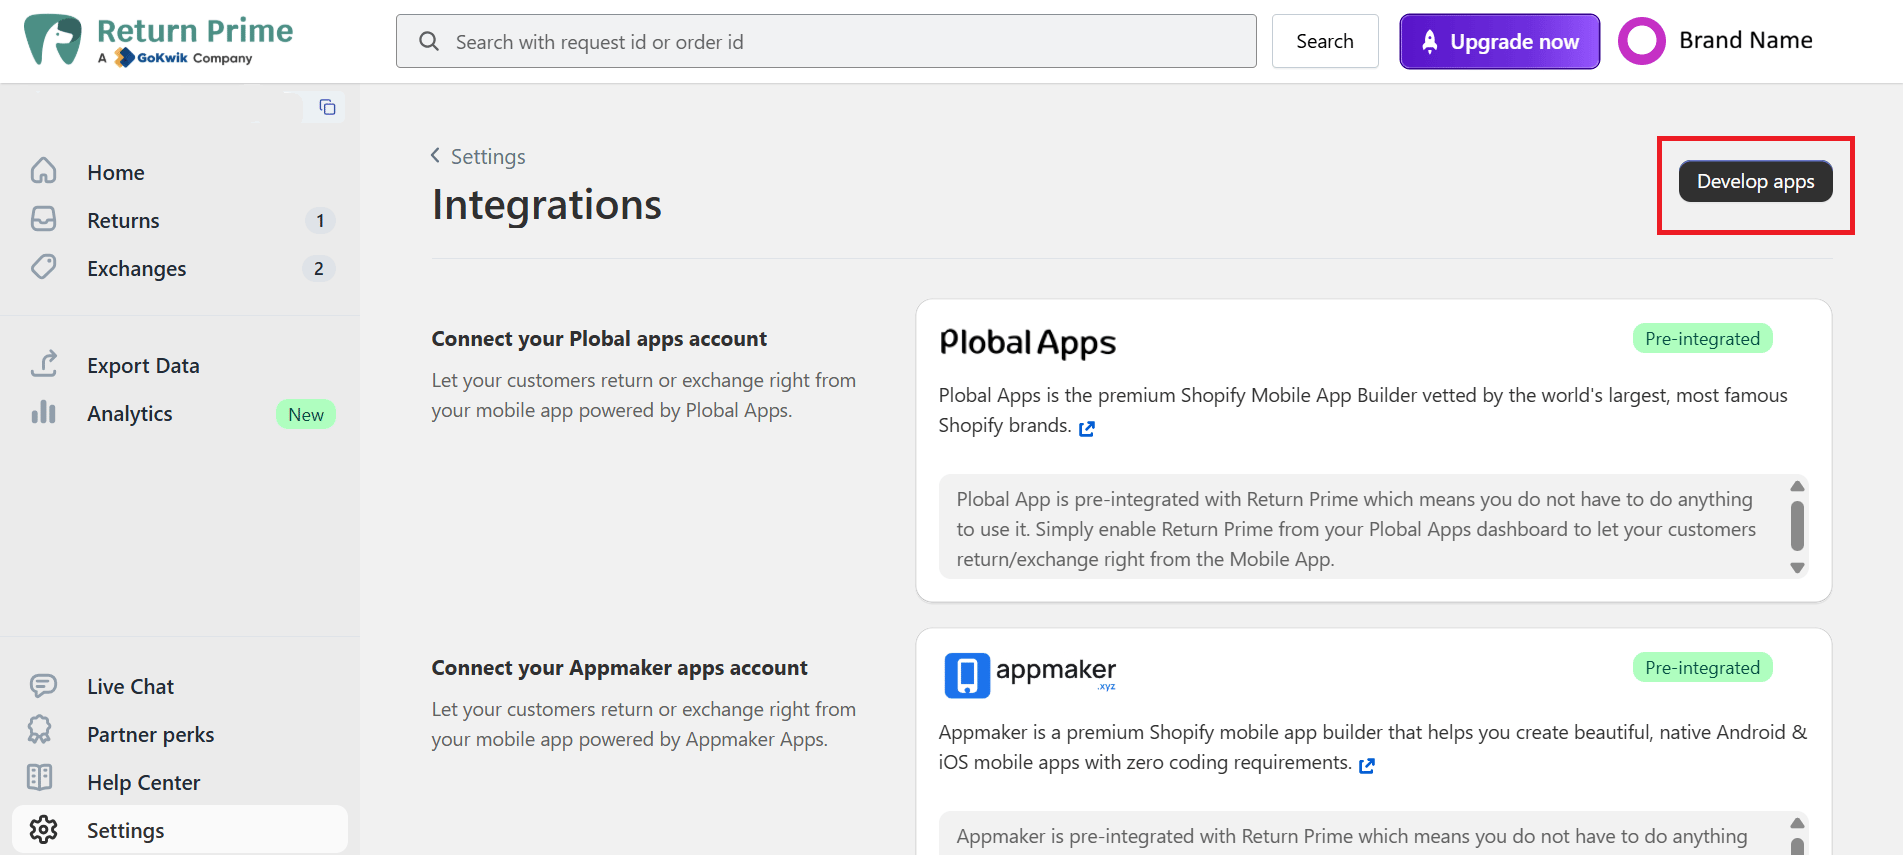Click the Plobal Apps logo
The height and width of the screenshot is (855, 1903).
[1027, 343]
